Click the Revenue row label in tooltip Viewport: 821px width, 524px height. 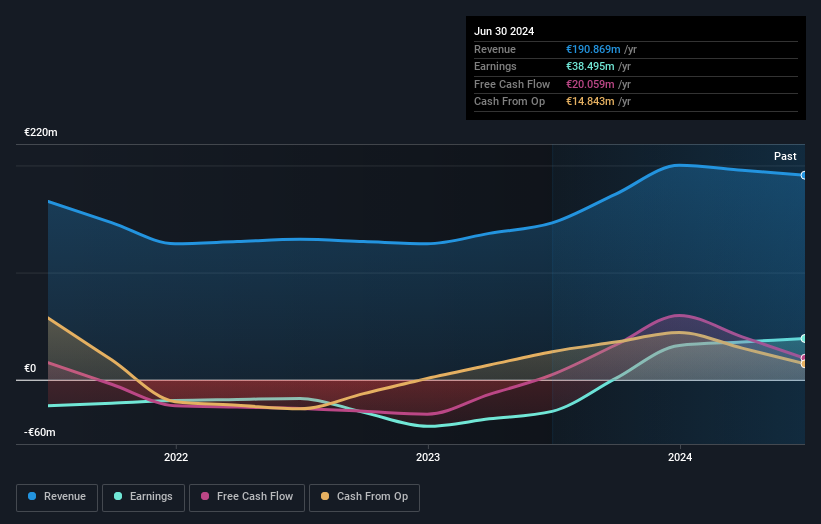(495, 49)
